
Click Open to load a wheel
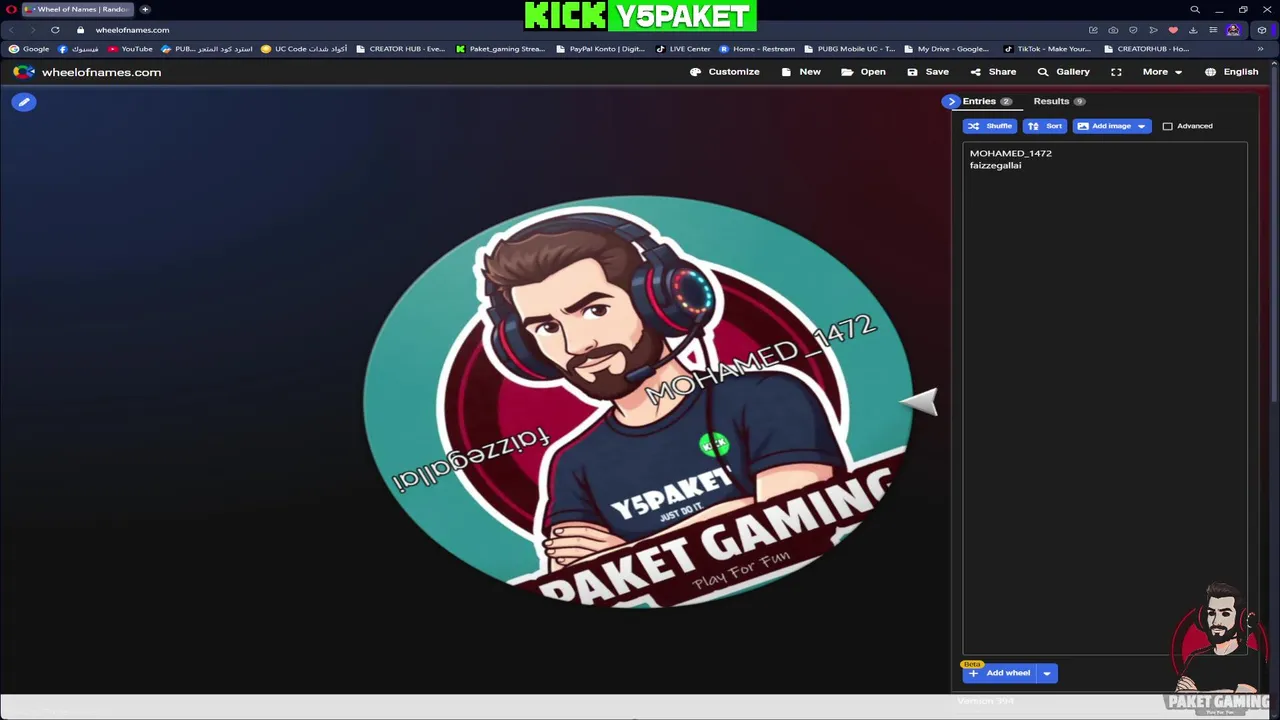[863, 72]
